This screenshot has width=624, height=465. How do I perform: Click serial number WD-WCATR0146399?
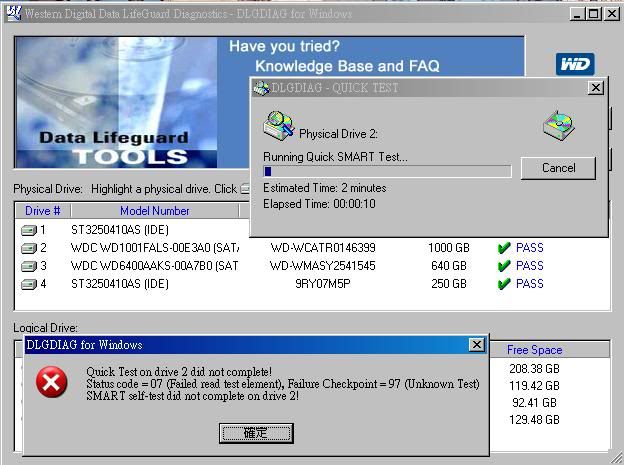click(x=323, y=248)
